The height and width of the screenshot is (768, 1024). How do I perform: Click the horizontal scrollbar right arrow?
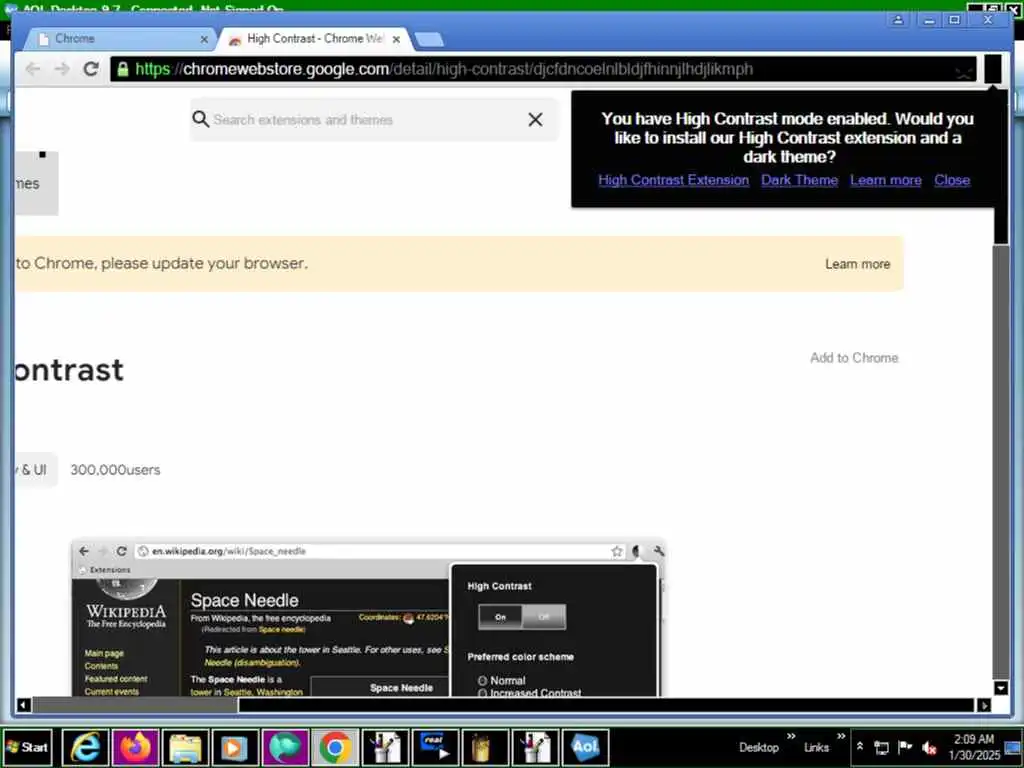[x=985, y=705]
